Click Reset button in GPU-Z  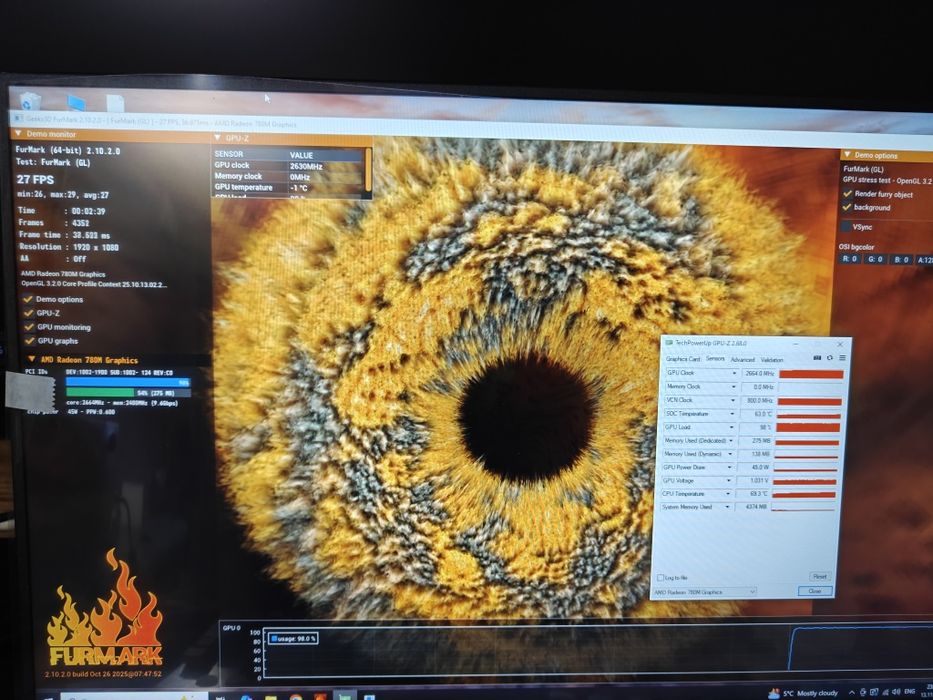[x=820, y=576]
